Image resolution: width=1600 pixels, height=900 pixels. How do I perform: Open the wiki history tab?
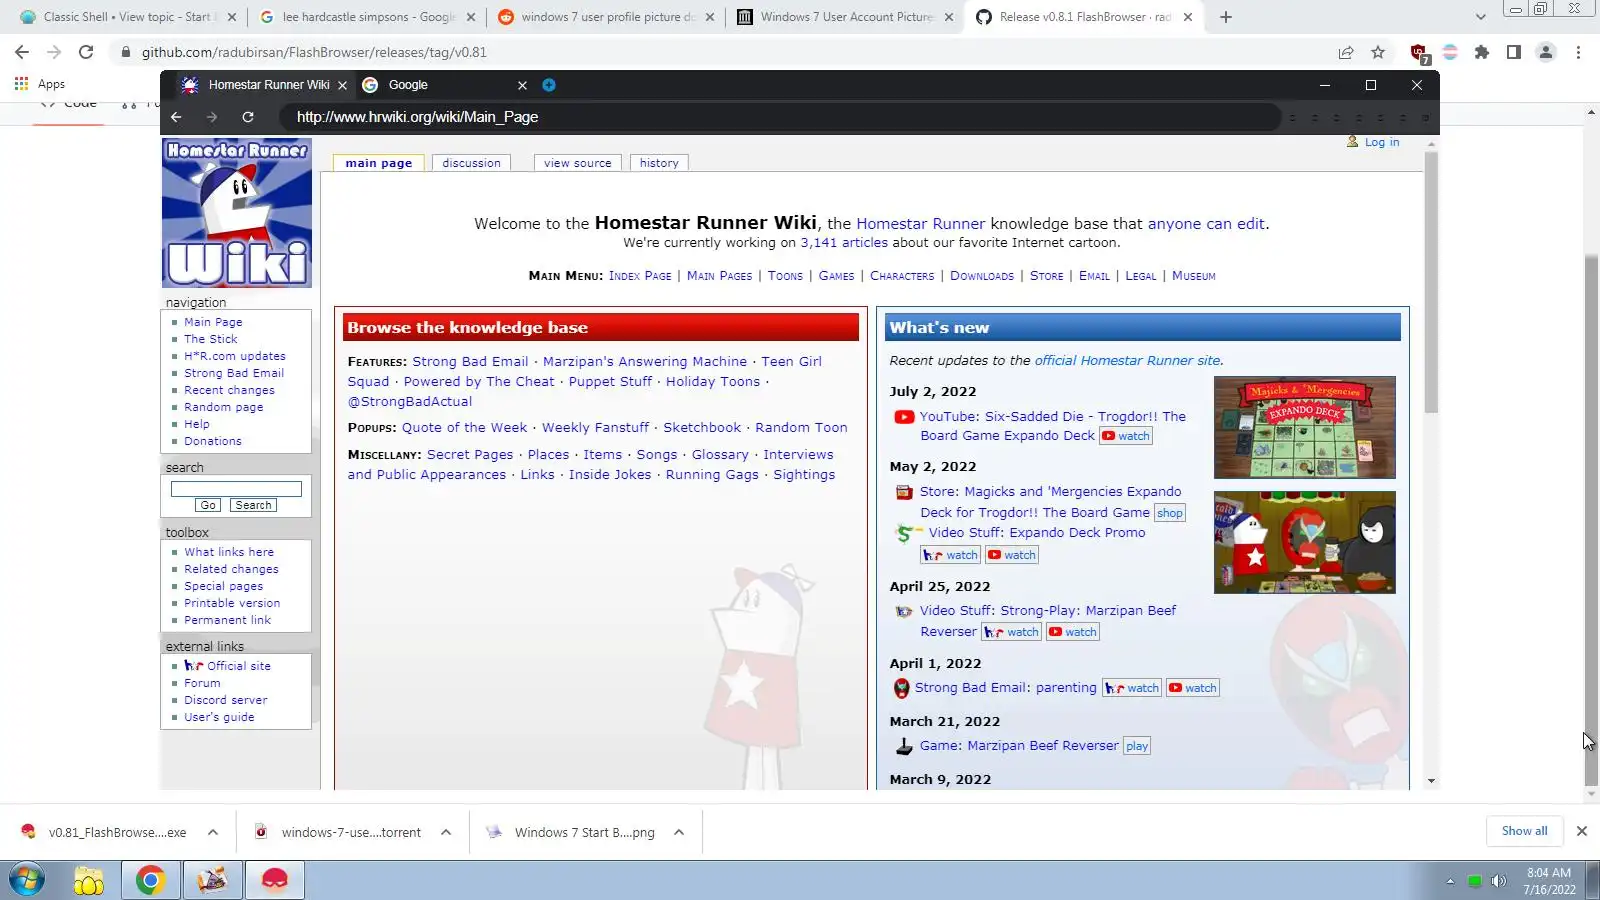659,163
